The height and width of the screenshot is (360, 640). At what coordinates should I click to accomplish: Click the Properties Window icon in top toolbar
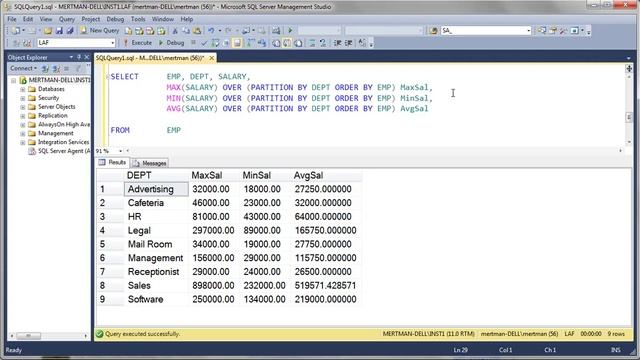(x=553, y=31)
